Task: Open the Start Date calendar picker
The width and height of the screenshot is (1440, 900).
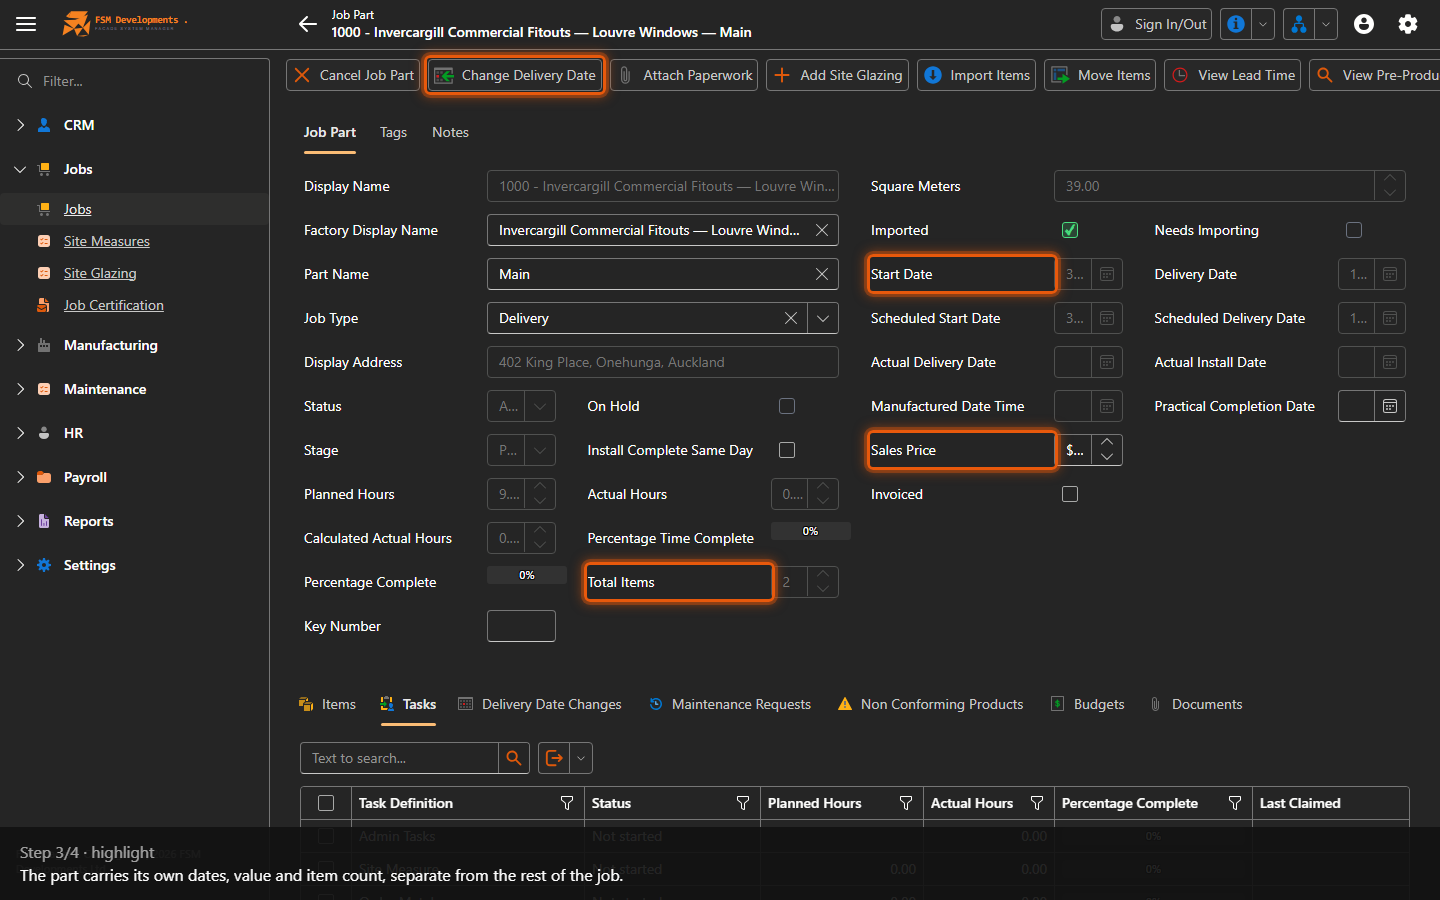Action: [1107, 274]
